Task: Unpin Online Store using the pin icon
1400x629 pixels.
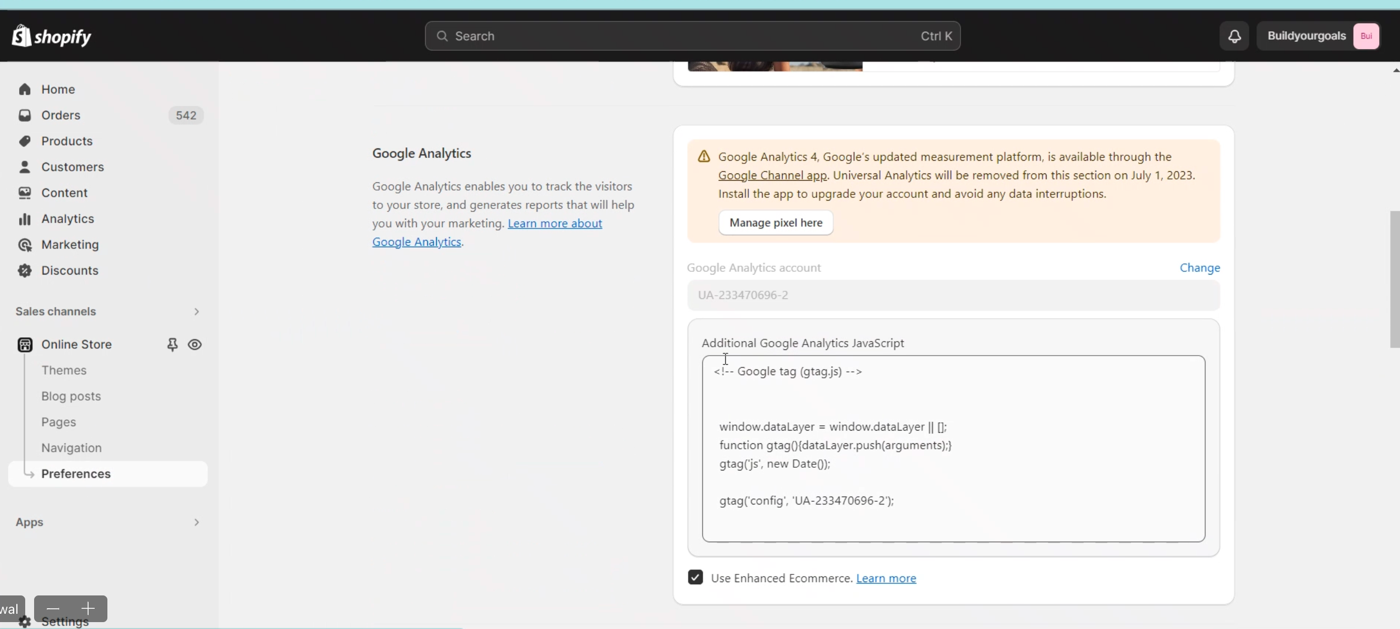Action: (x=171, y=344)
